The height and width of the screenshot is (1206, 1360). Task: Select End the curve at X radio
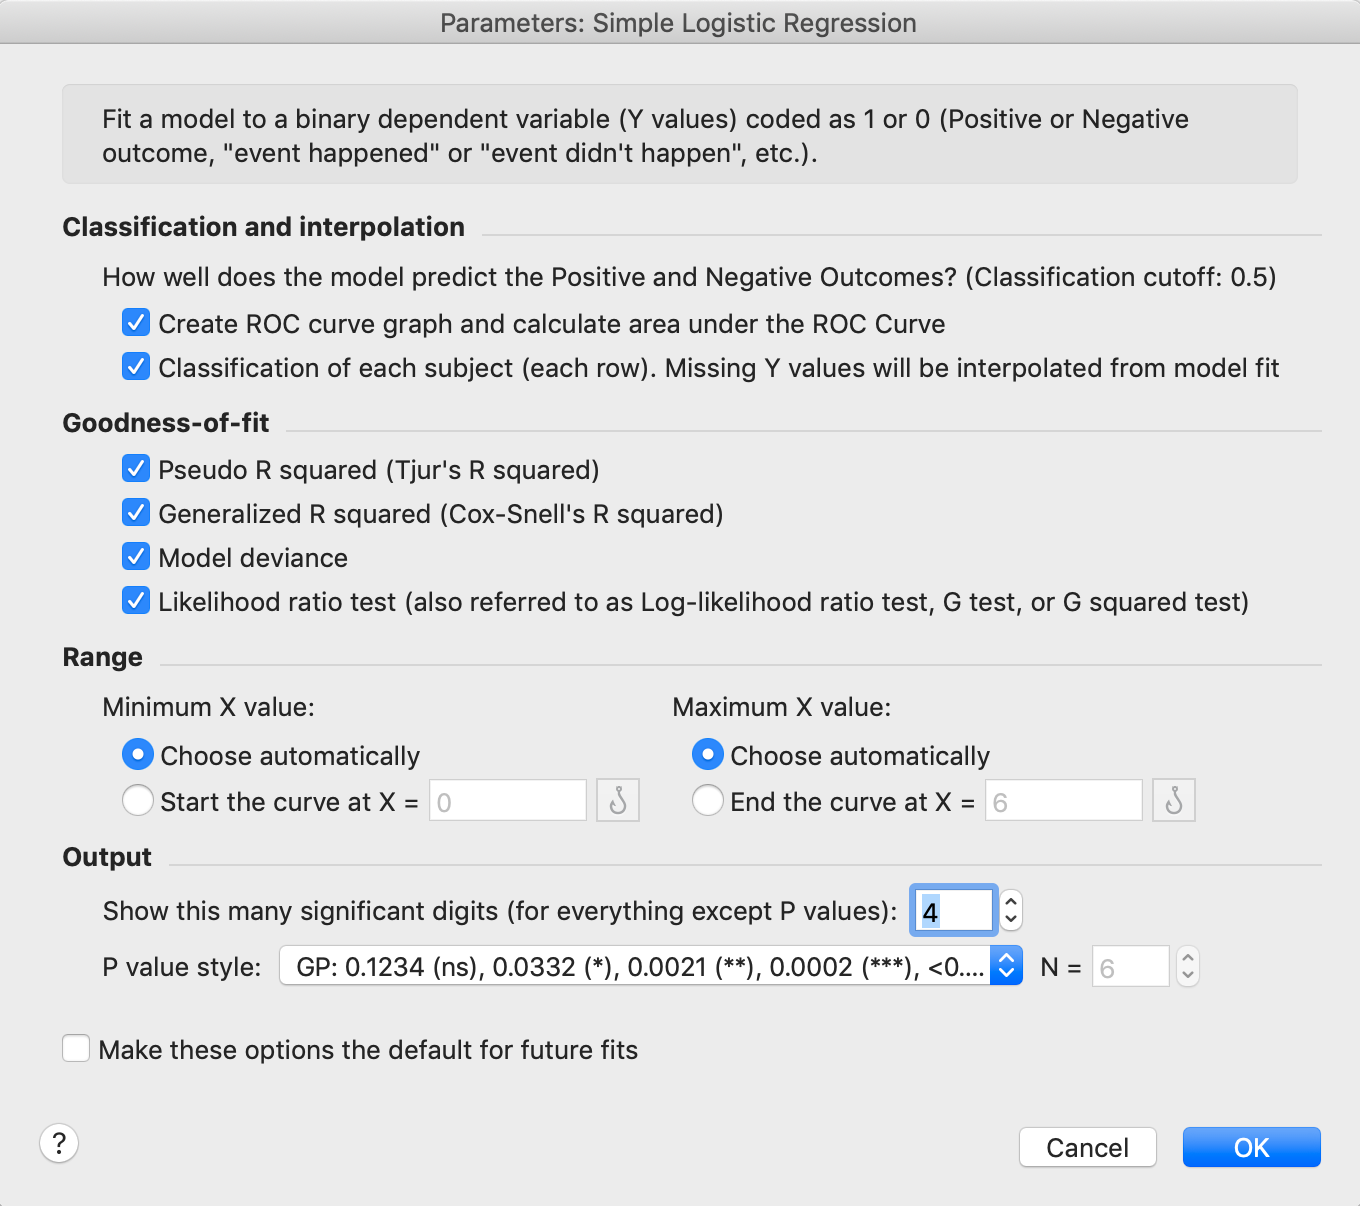(708, 801)
